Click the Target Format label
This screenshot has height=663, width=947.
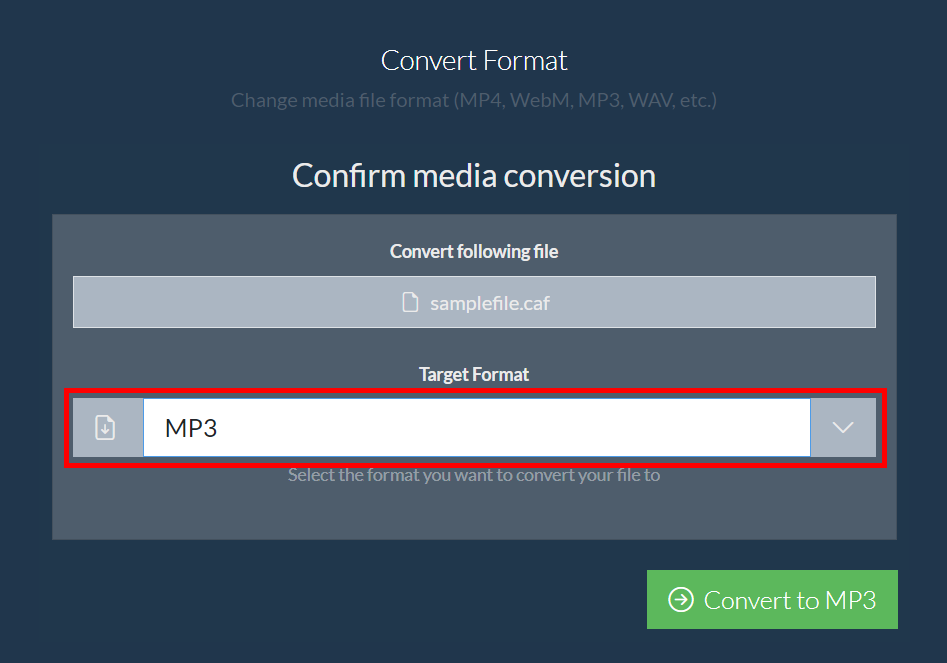(473, 374)
